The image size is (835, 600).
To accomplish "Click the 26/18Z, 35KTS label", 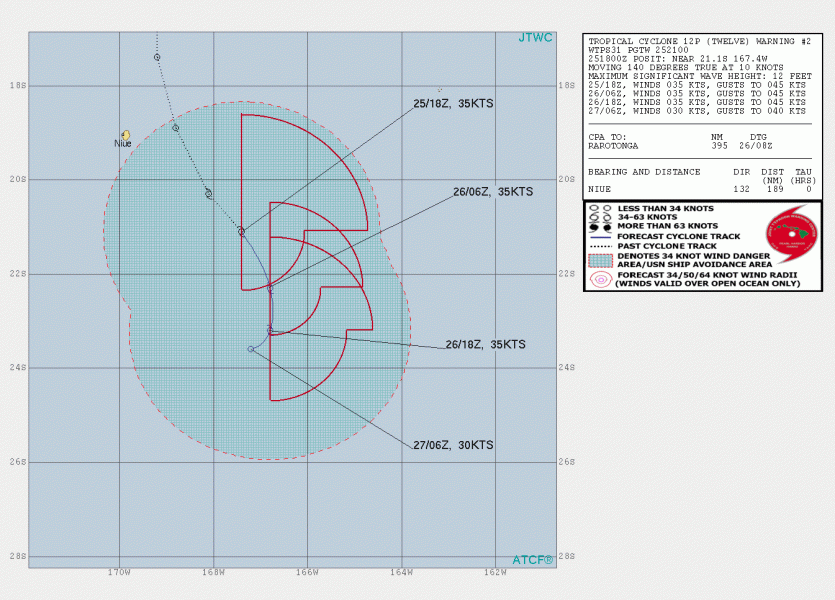I will click(486, 344).
